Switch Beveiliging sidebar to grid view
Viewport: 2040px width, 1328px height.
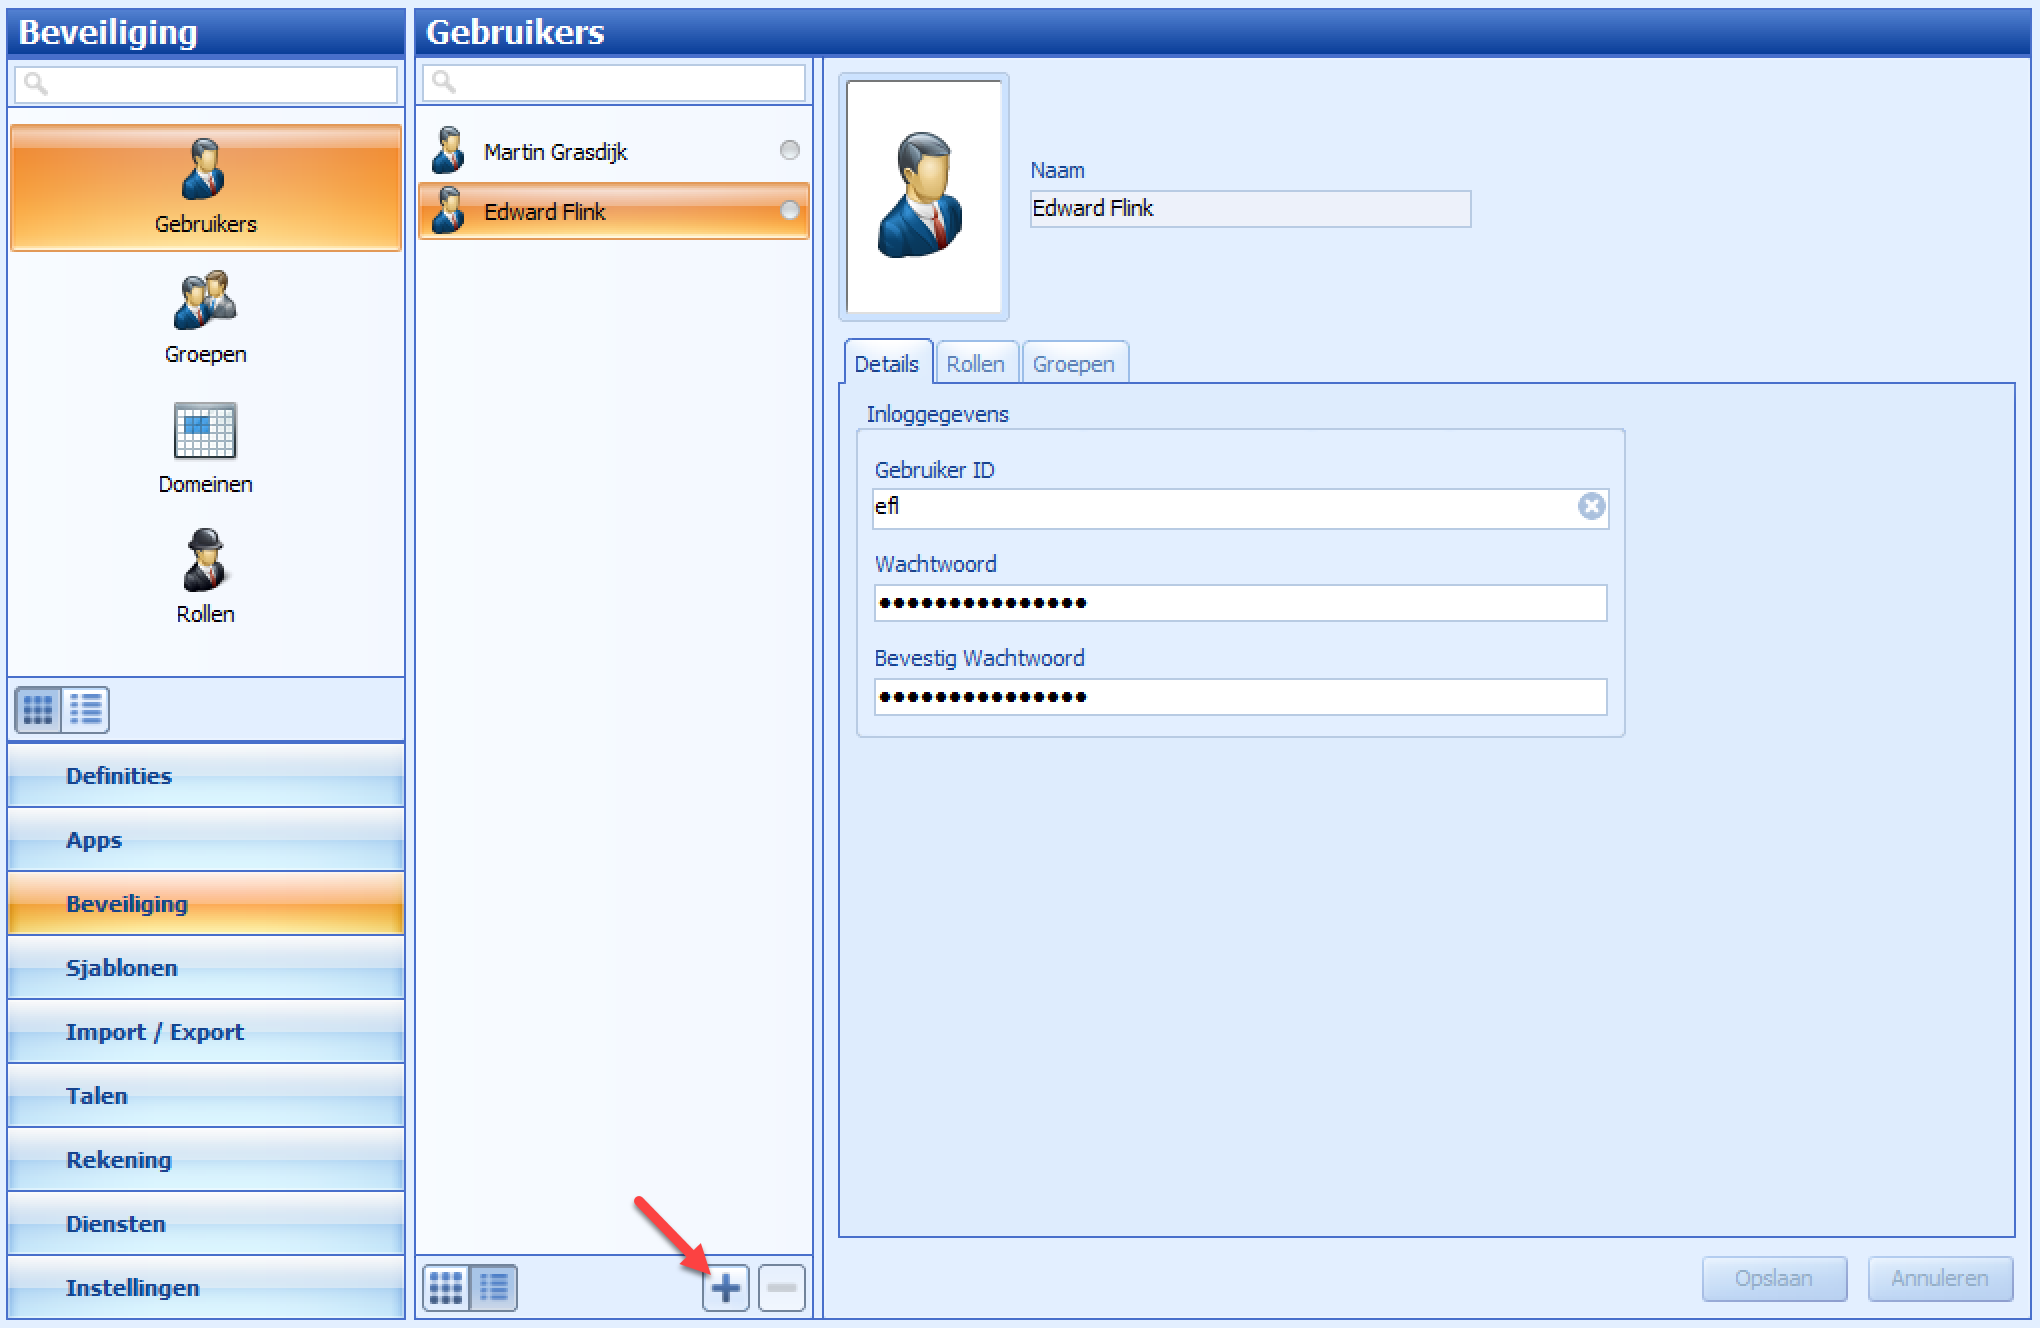[x=38, y=710]
